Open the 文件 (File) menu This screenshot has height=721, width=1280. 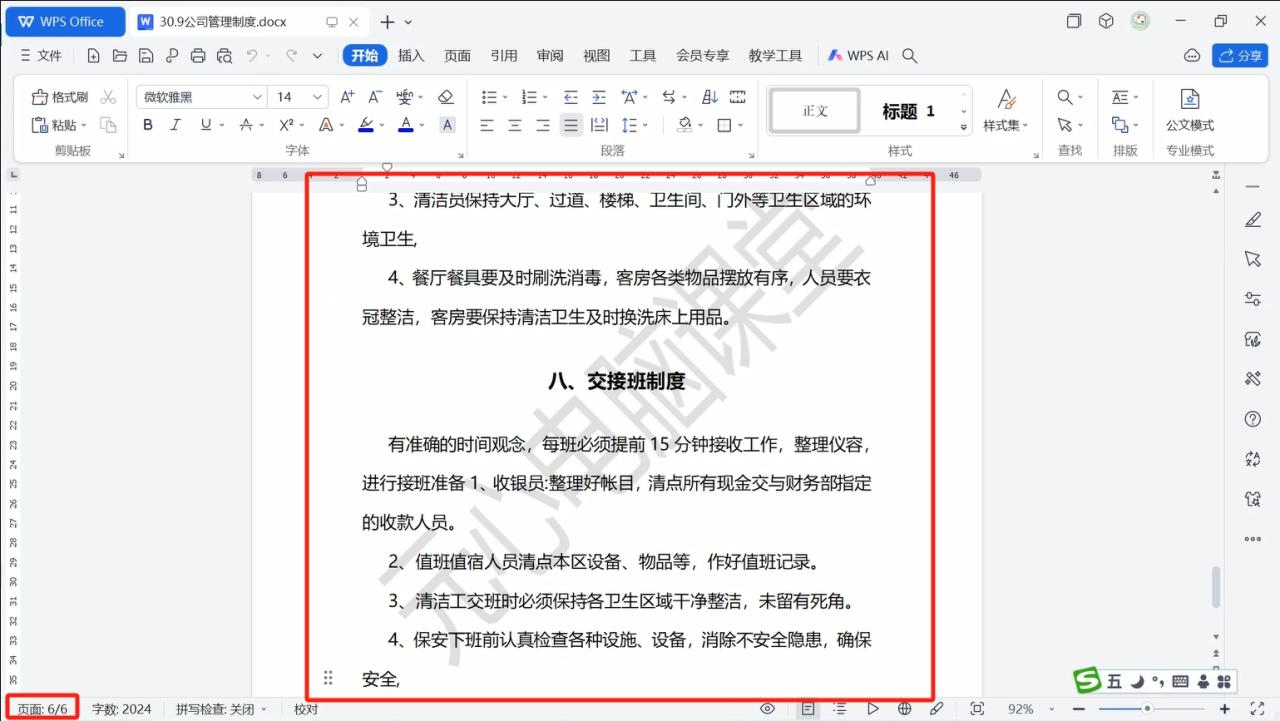coord(41,56)
